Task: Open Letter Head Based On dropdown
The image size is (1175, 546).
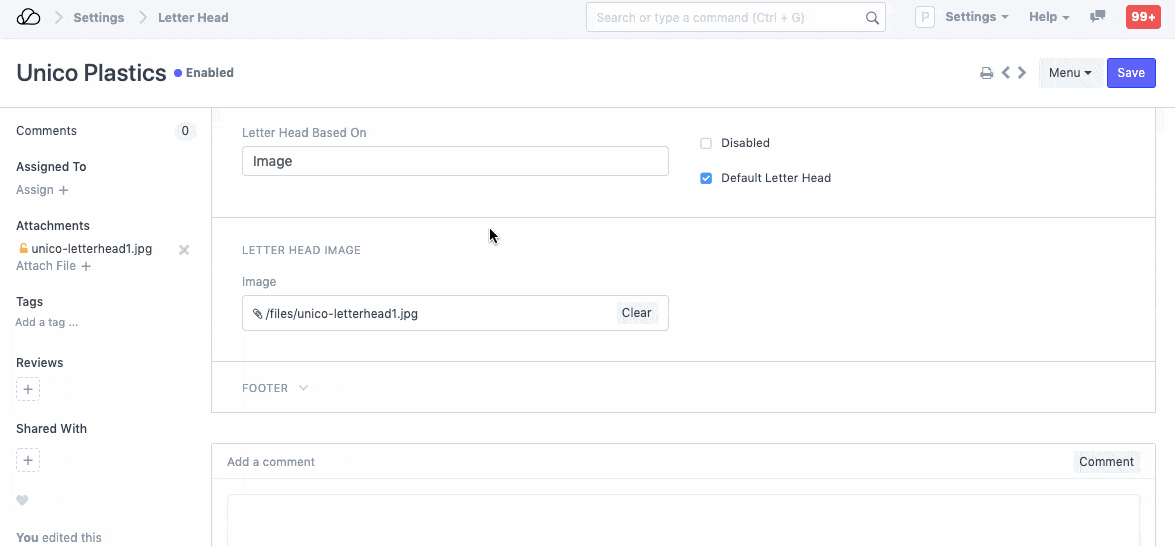Action: click(x=455, y=161)
